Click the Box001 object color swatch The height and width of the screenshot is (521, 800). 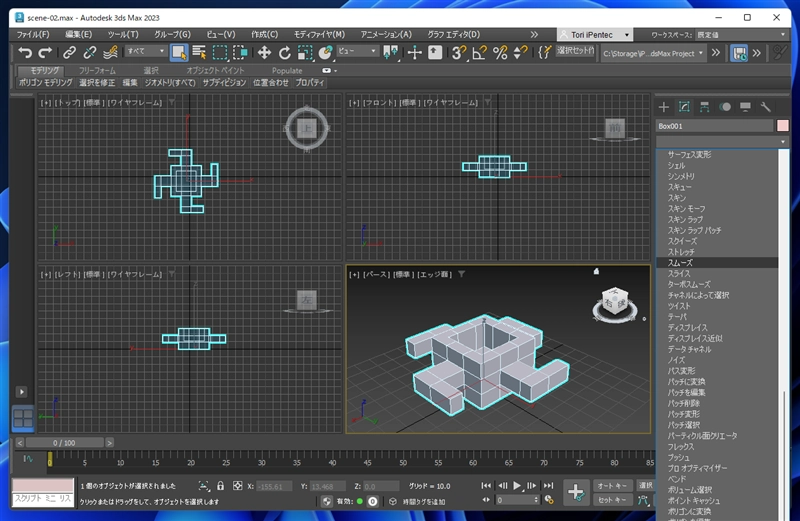point(783,126)
